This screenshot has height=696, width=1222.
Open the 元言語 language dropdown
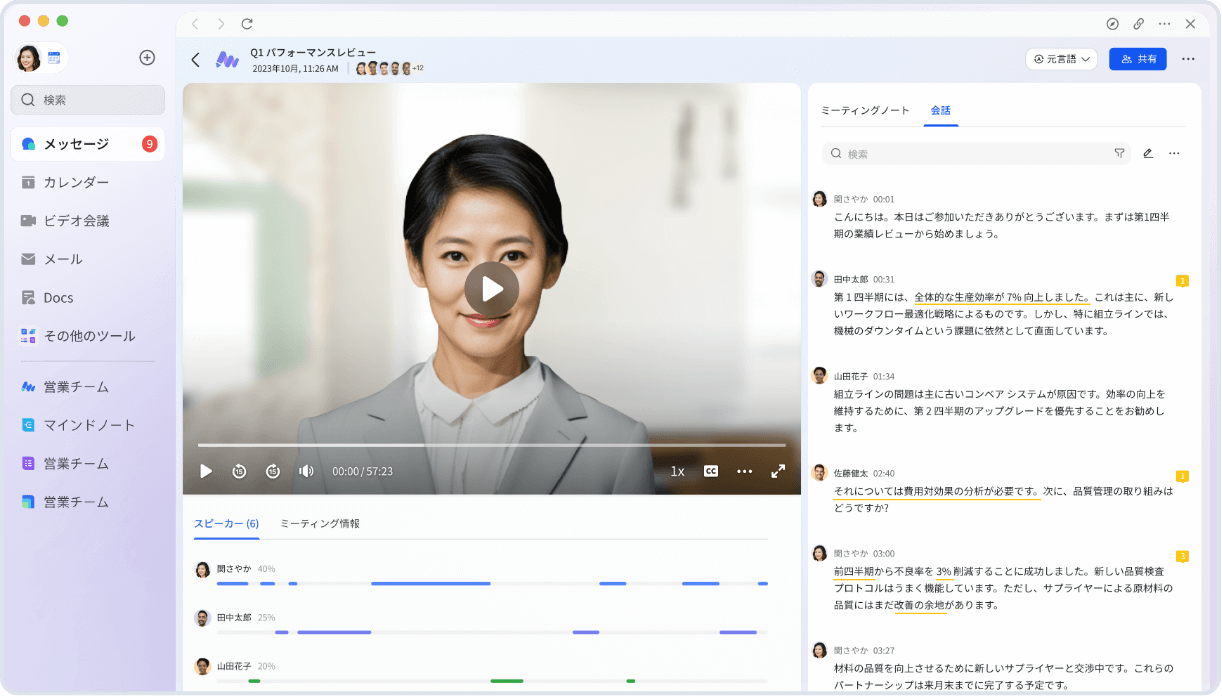coord(1061,59)
